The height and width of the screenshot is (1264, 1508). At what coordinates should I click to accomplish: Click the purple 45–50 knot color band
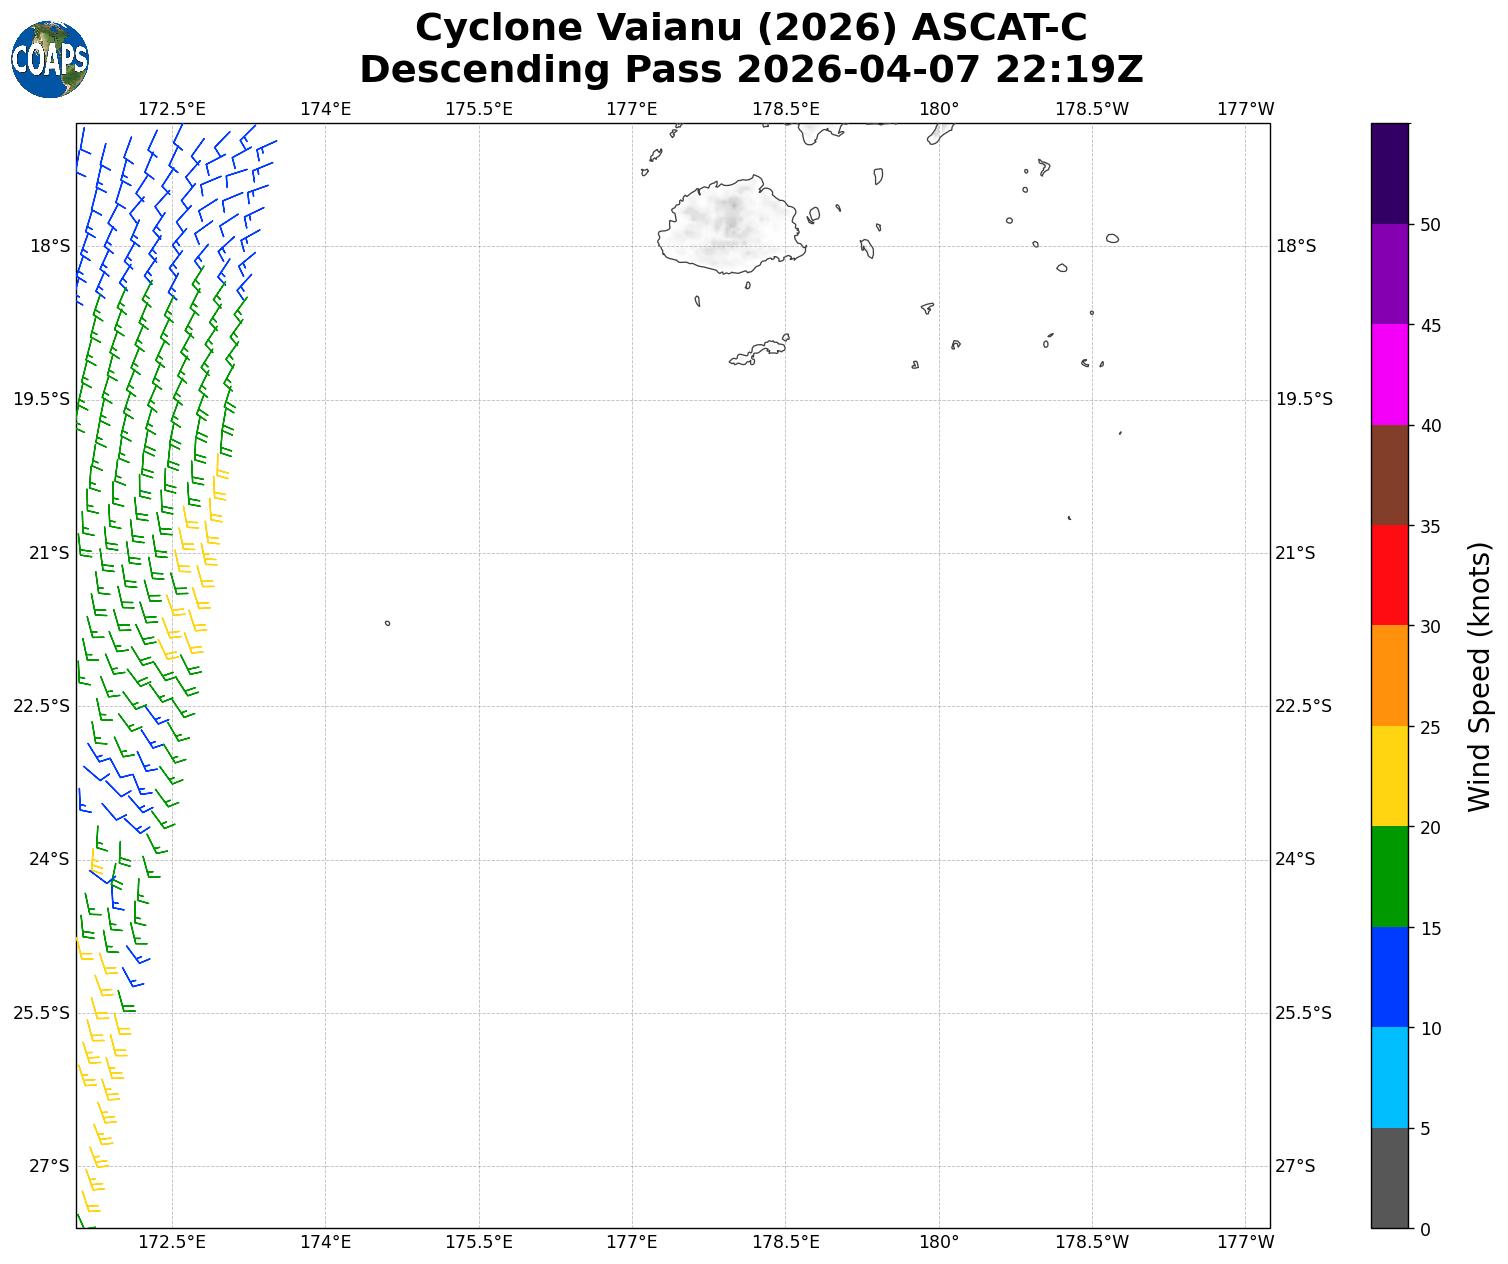(x=1389, y=274)
